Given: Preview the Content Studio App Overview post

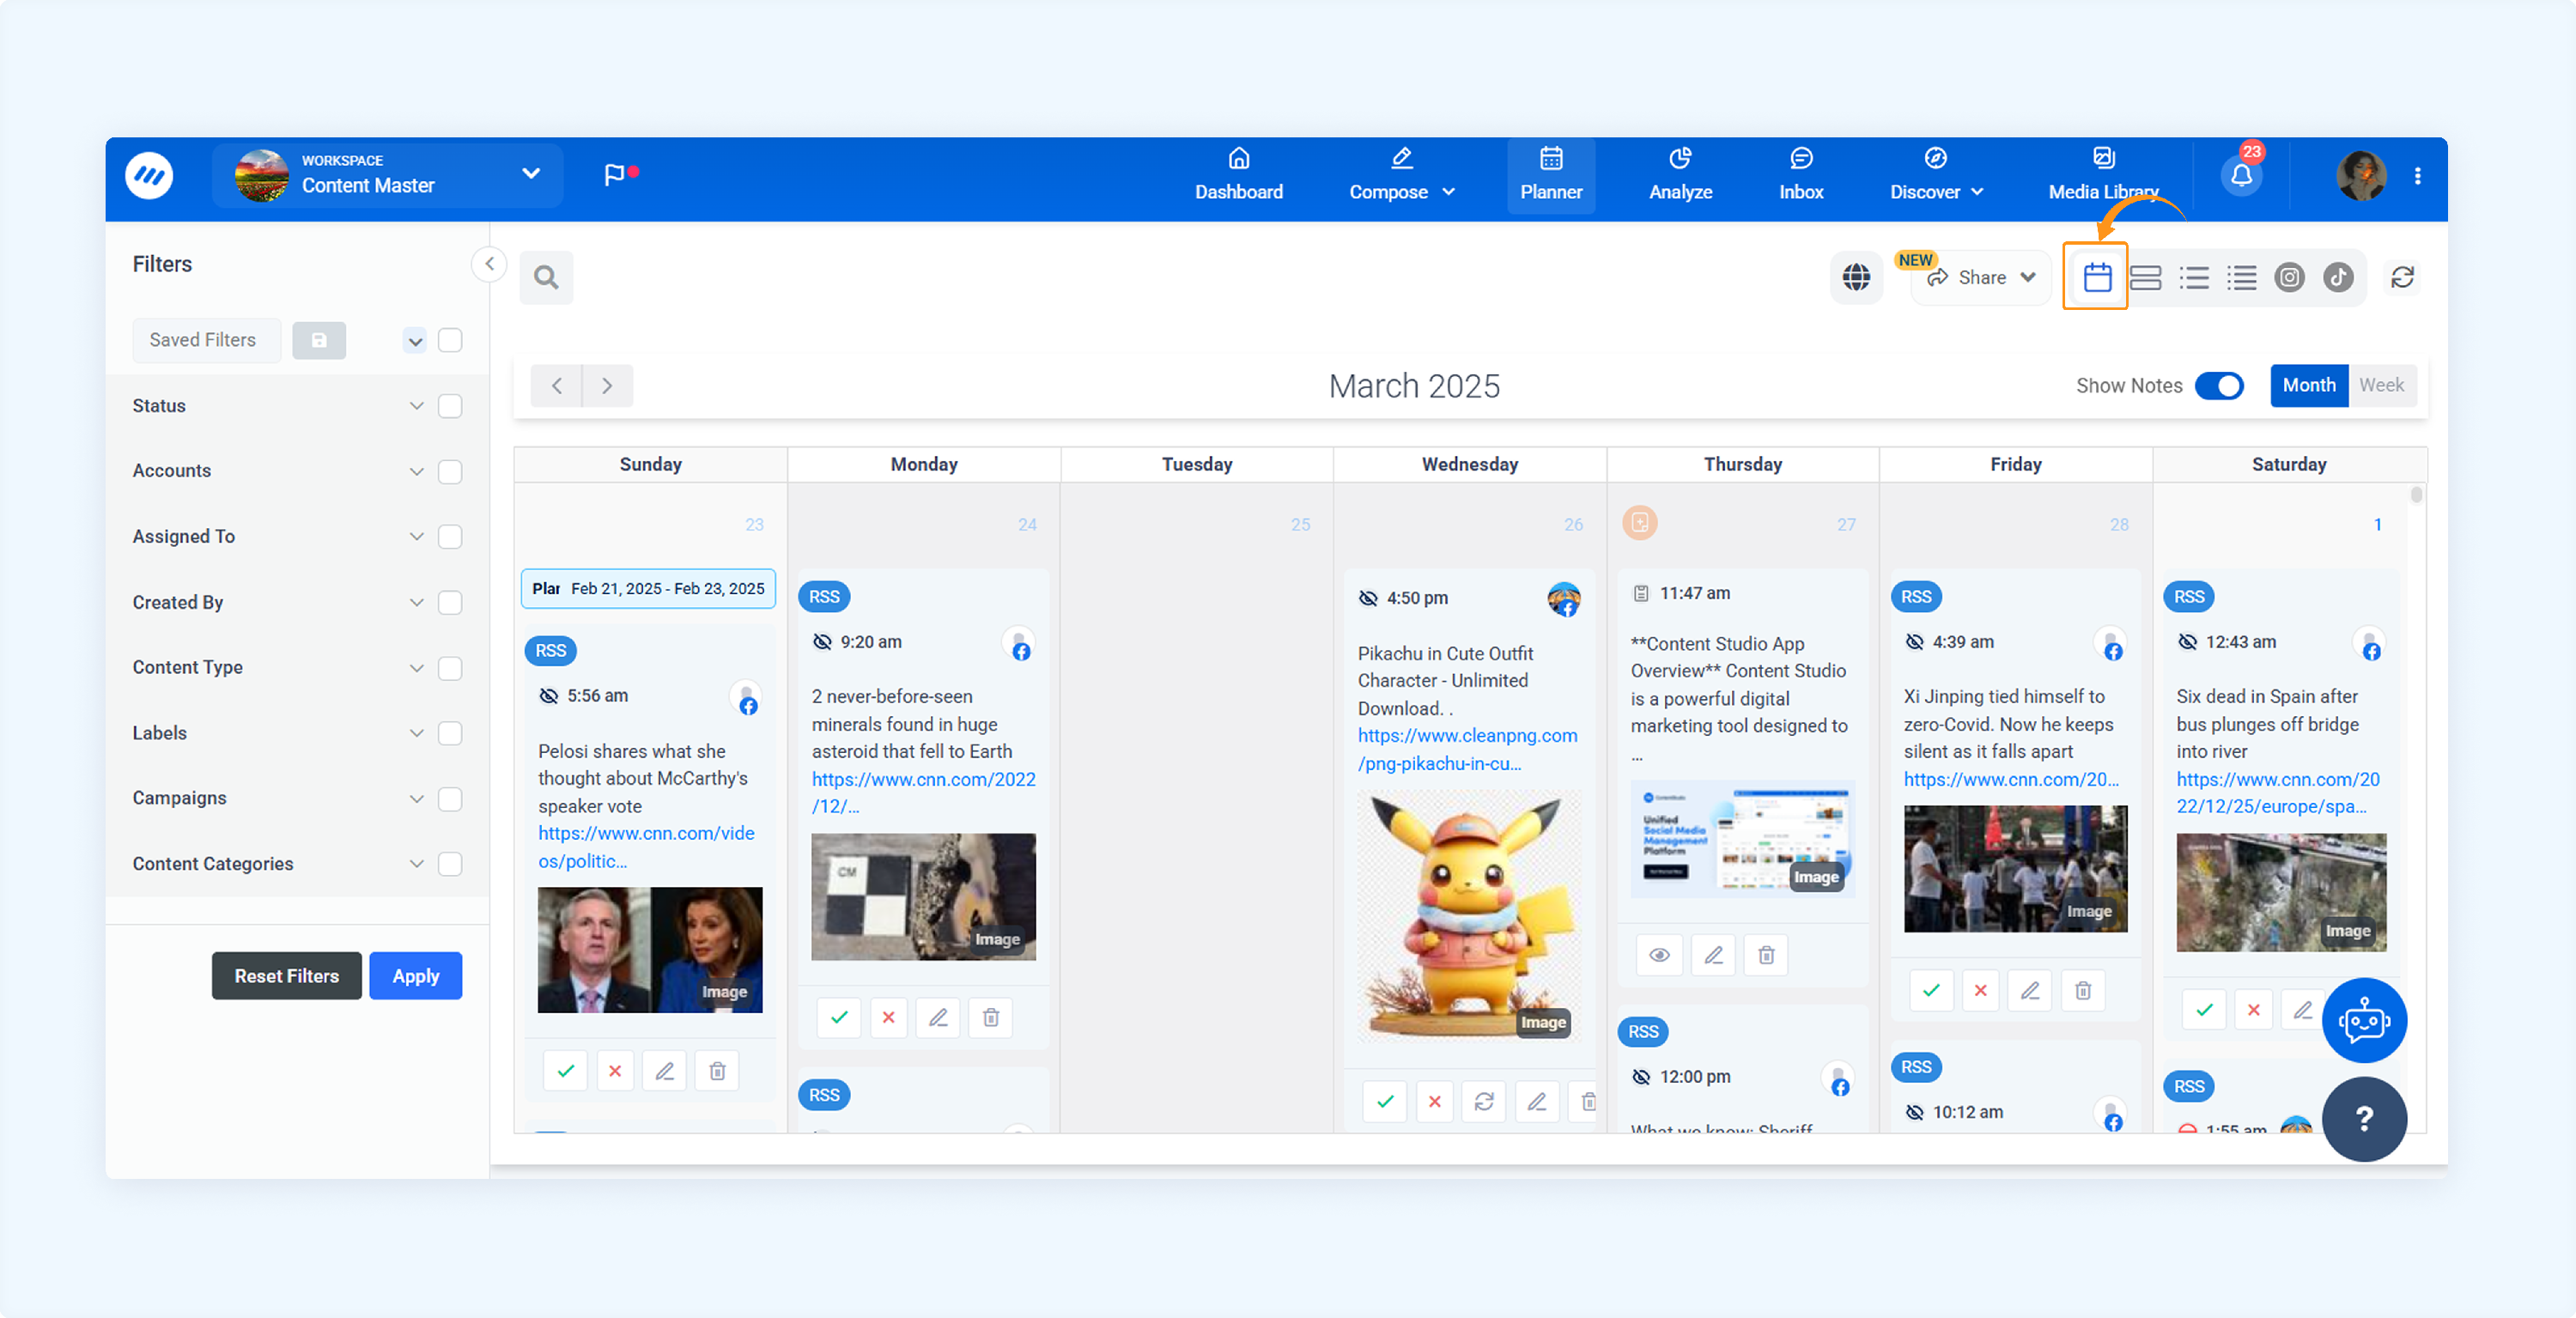Looking at the screenshot, I should (1659, 955).
